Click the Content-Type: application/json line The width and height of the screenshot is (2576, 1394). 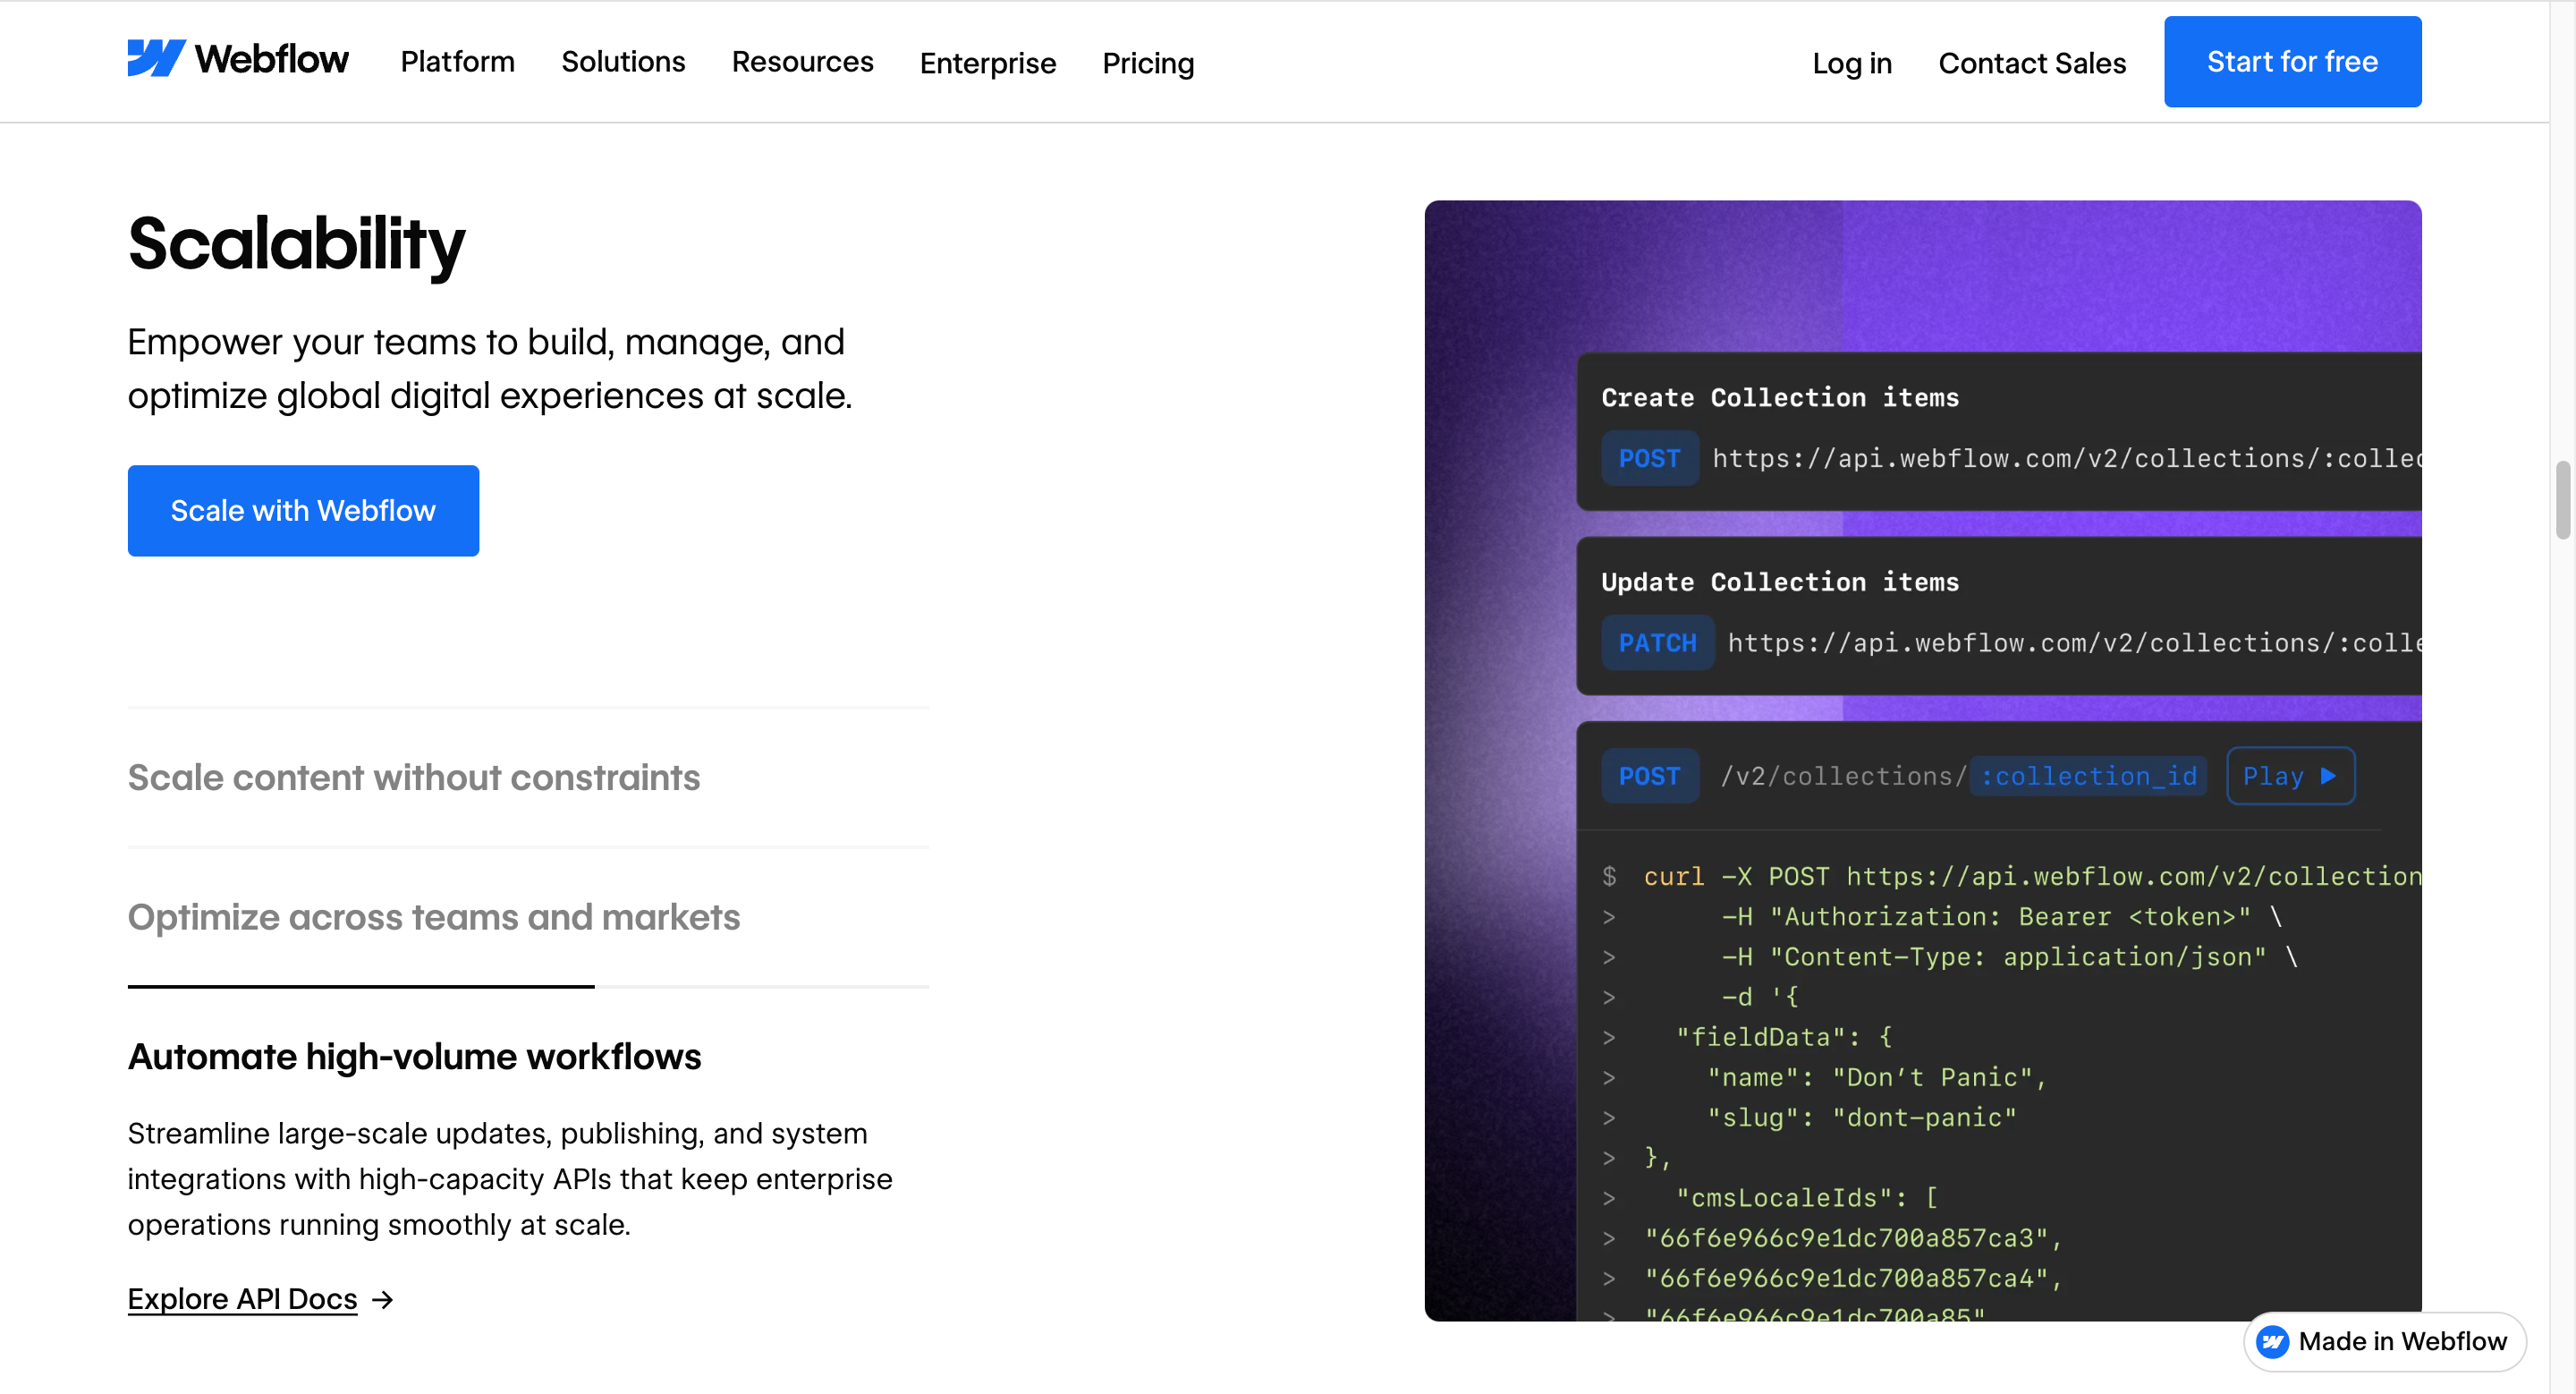click(2010, 956)
